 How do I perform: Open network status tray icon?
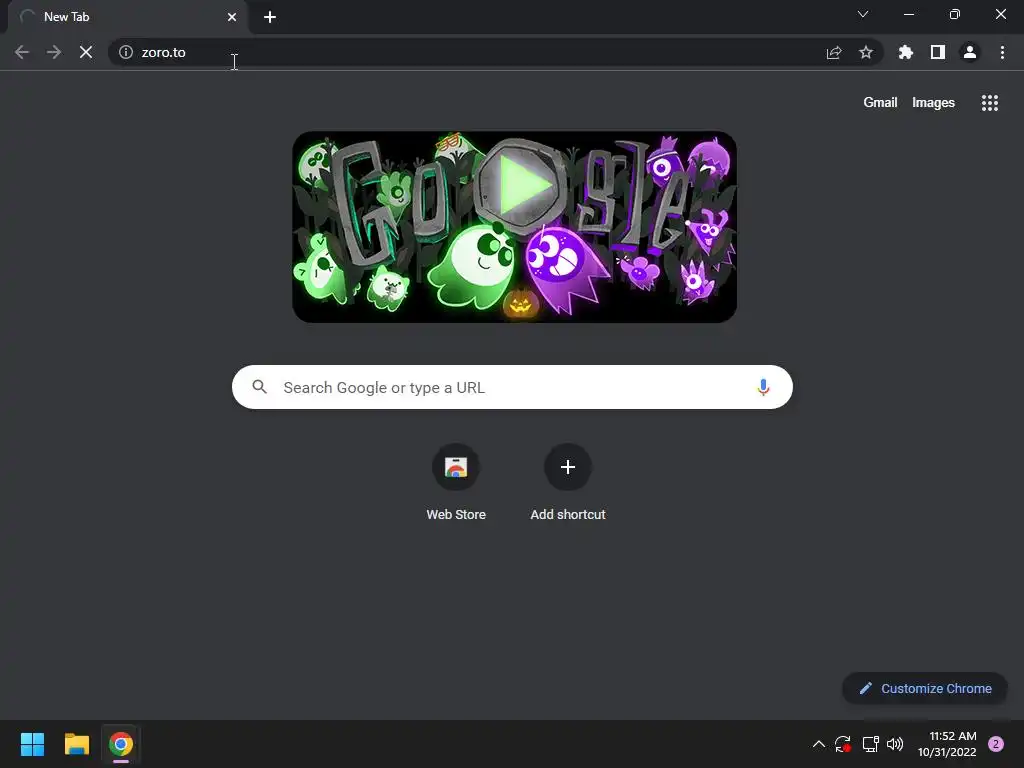coord(870,744)
